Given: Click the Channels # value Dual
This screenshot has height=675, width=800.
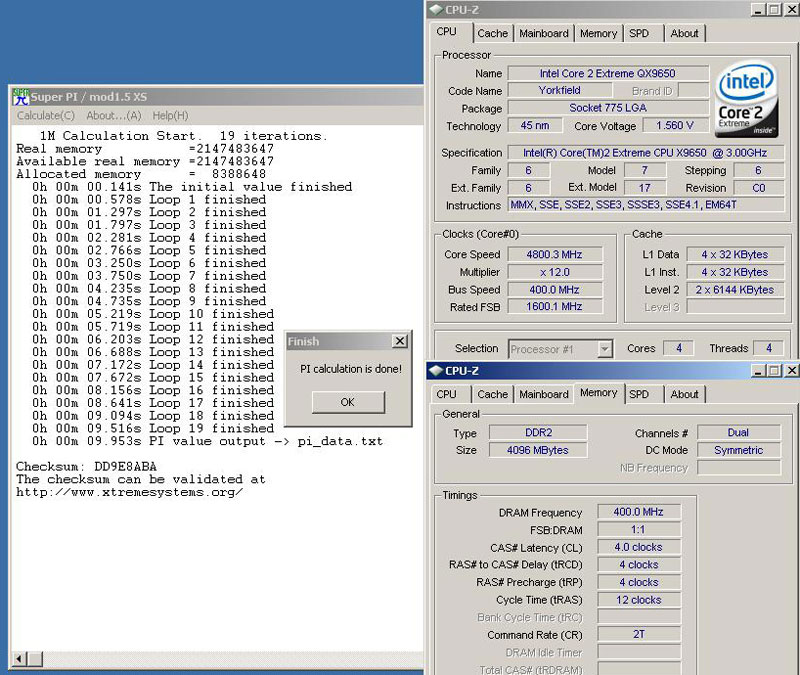Looking at the screenshot, I should 738,432.
